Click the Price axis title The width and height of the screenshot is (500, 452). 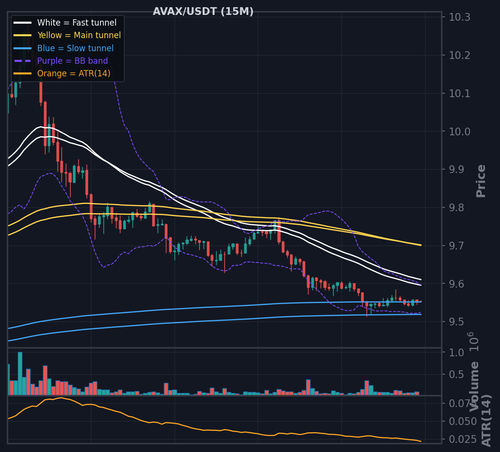[481, 181]
